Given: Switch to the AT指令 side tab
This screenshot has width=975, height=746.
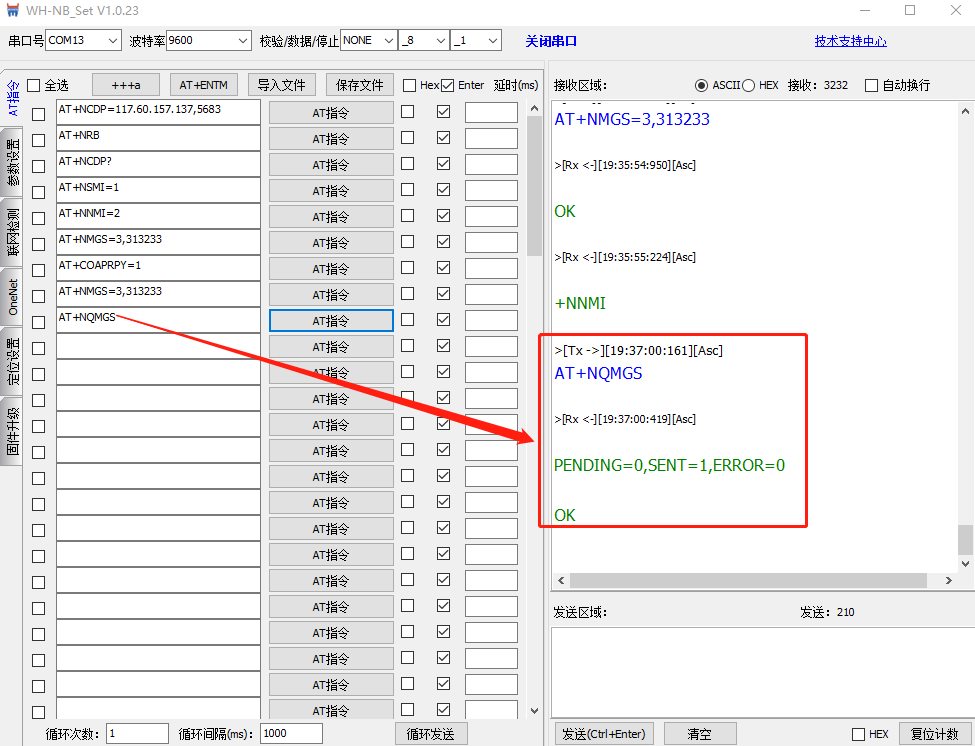Looking at the screenshot, I should [13, 98].
